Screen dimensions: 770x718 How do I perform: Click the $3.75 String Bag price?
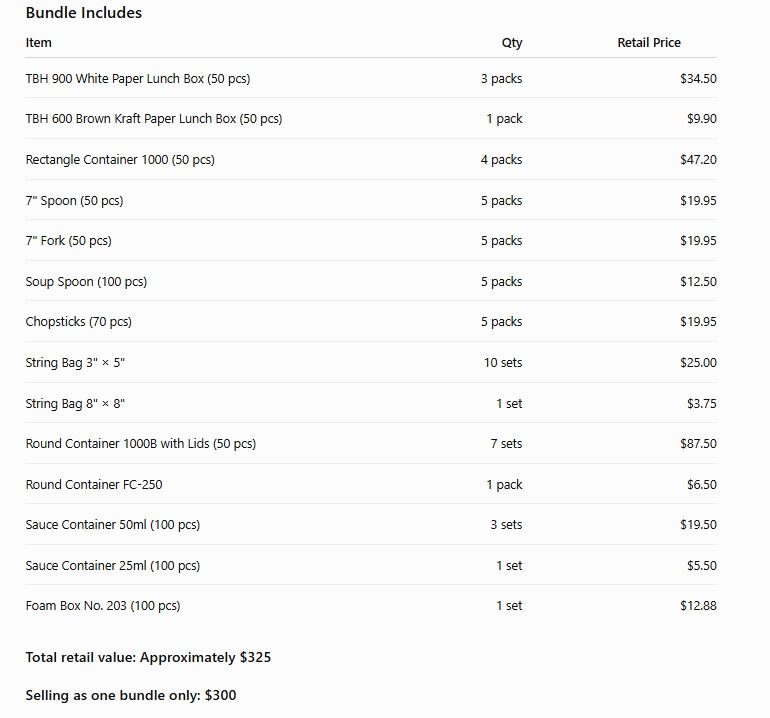701,404
